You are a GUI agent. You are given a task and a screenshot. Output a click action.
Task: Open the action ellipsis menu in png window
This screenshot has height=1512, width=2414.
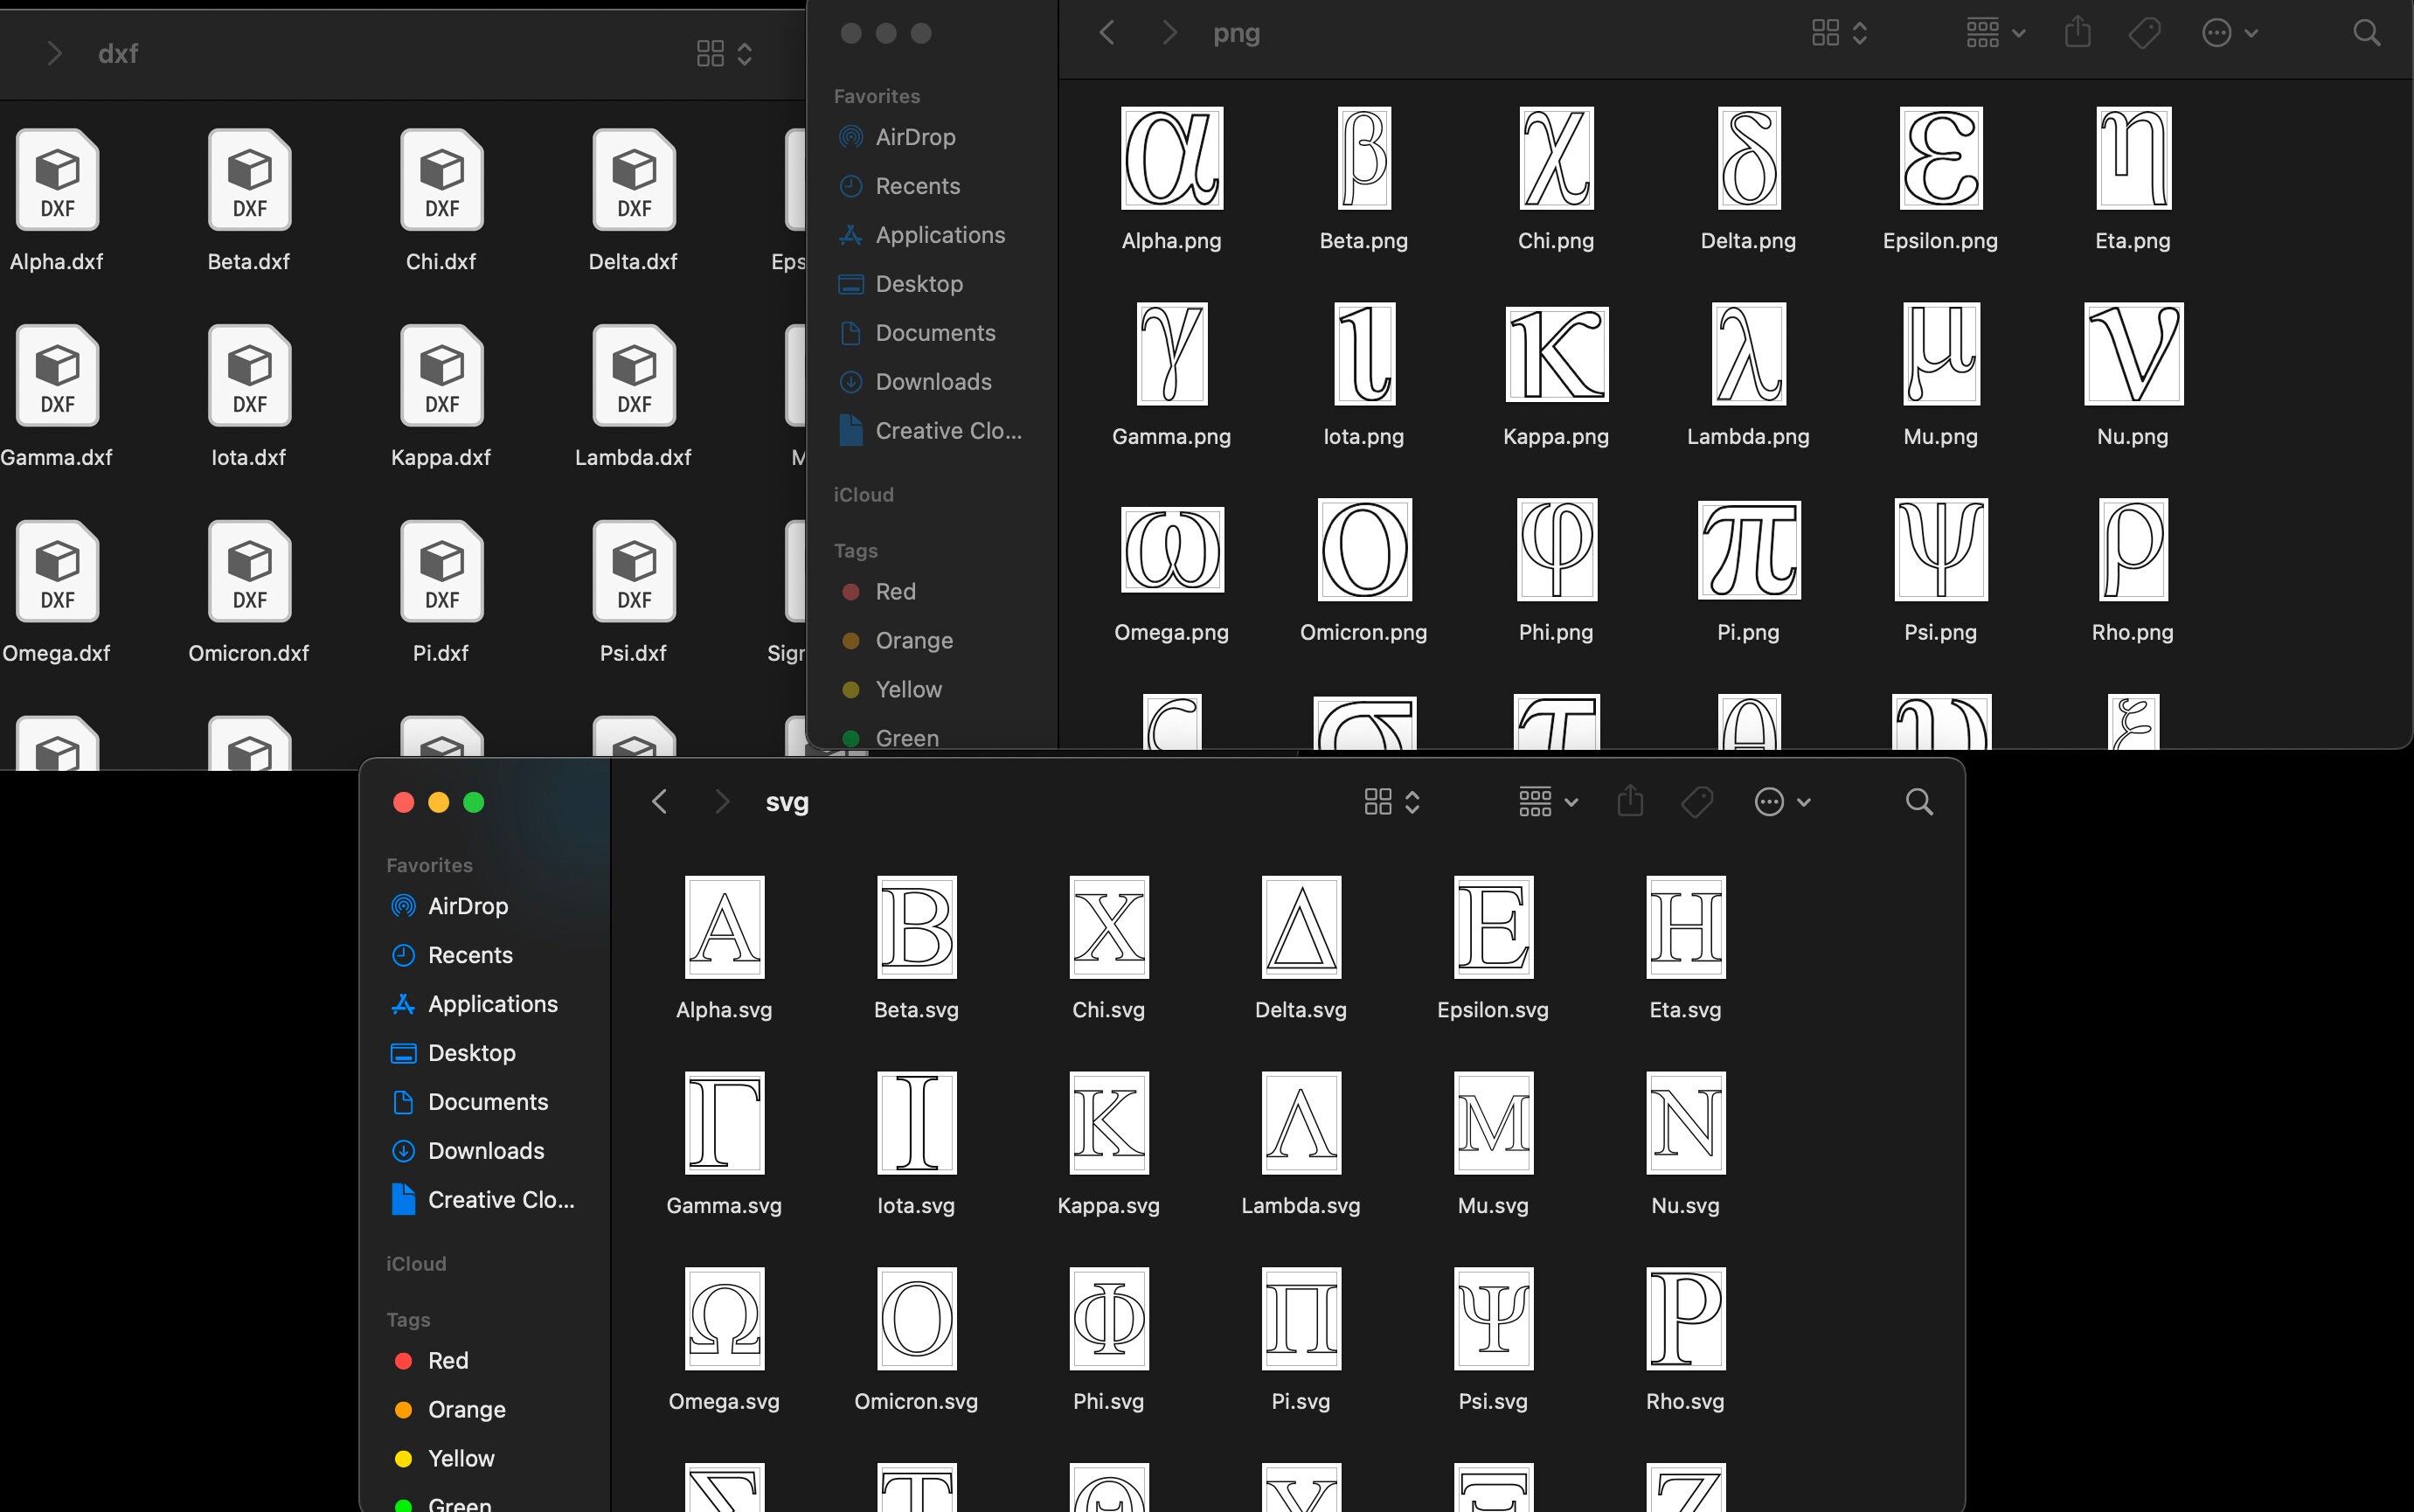click(2230, 33)
